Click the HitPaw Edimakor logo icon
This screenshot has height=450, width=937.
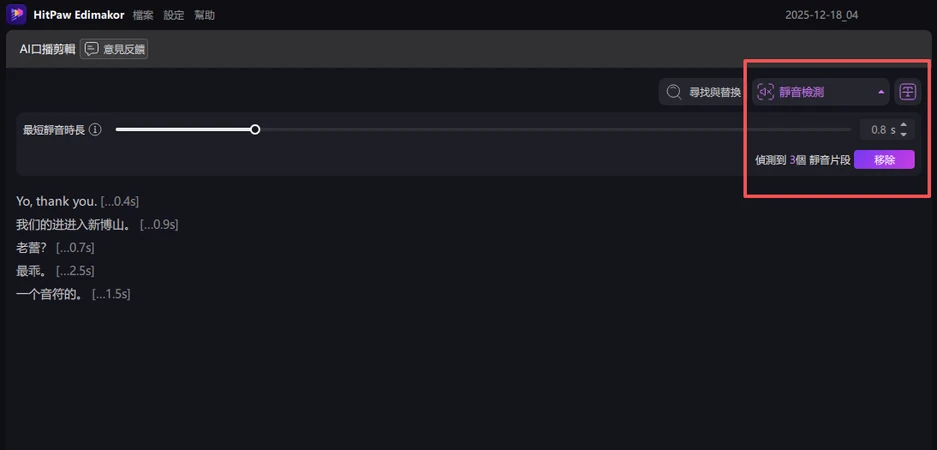click(x=16, y=15)
